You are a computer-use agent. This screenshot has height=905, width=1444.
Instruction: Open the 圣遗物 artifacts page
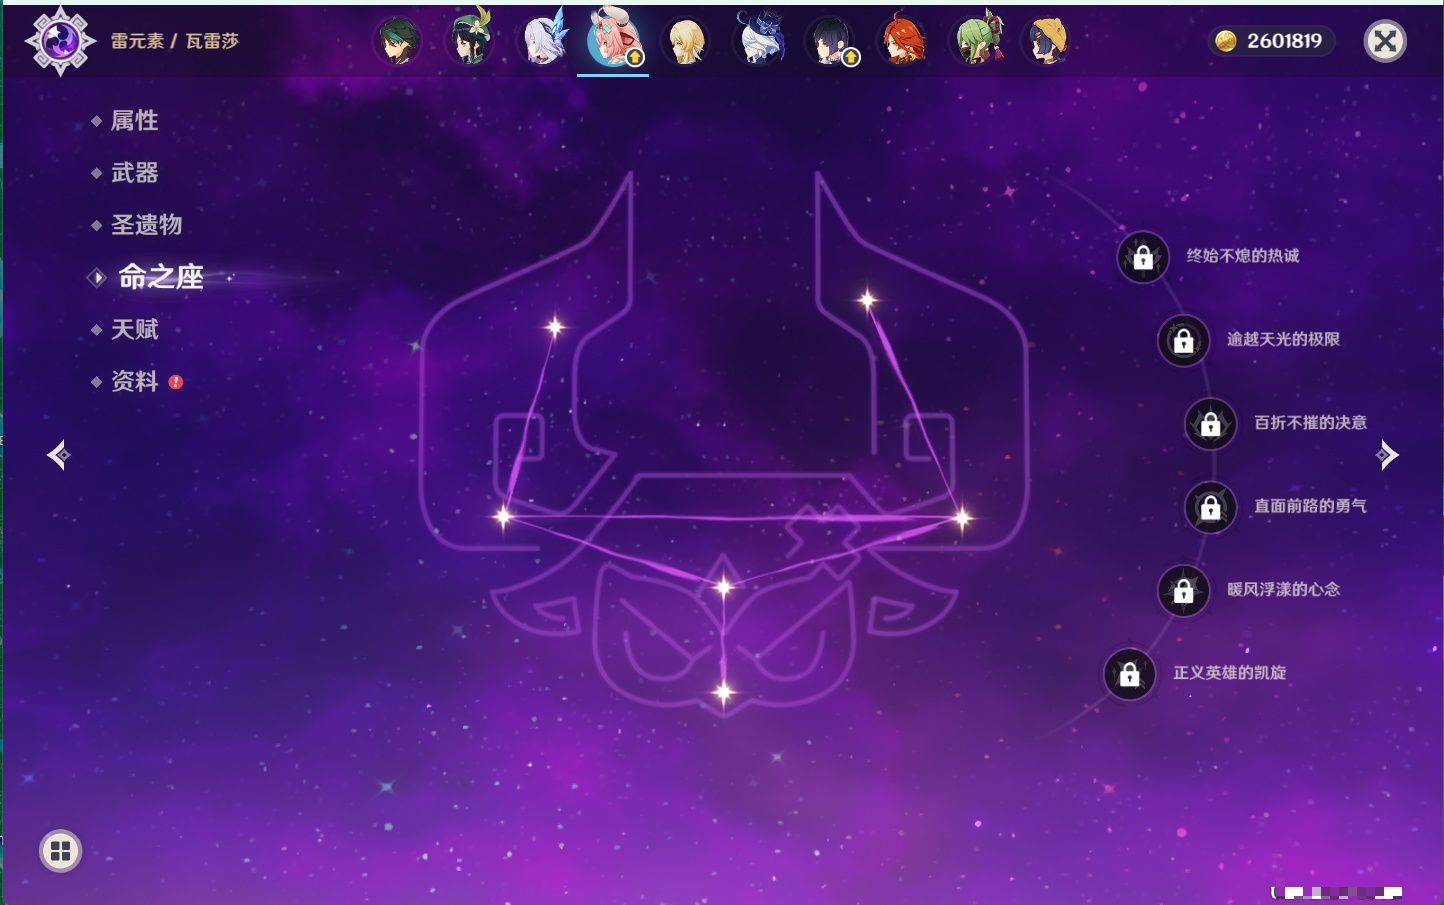(146, 225)
